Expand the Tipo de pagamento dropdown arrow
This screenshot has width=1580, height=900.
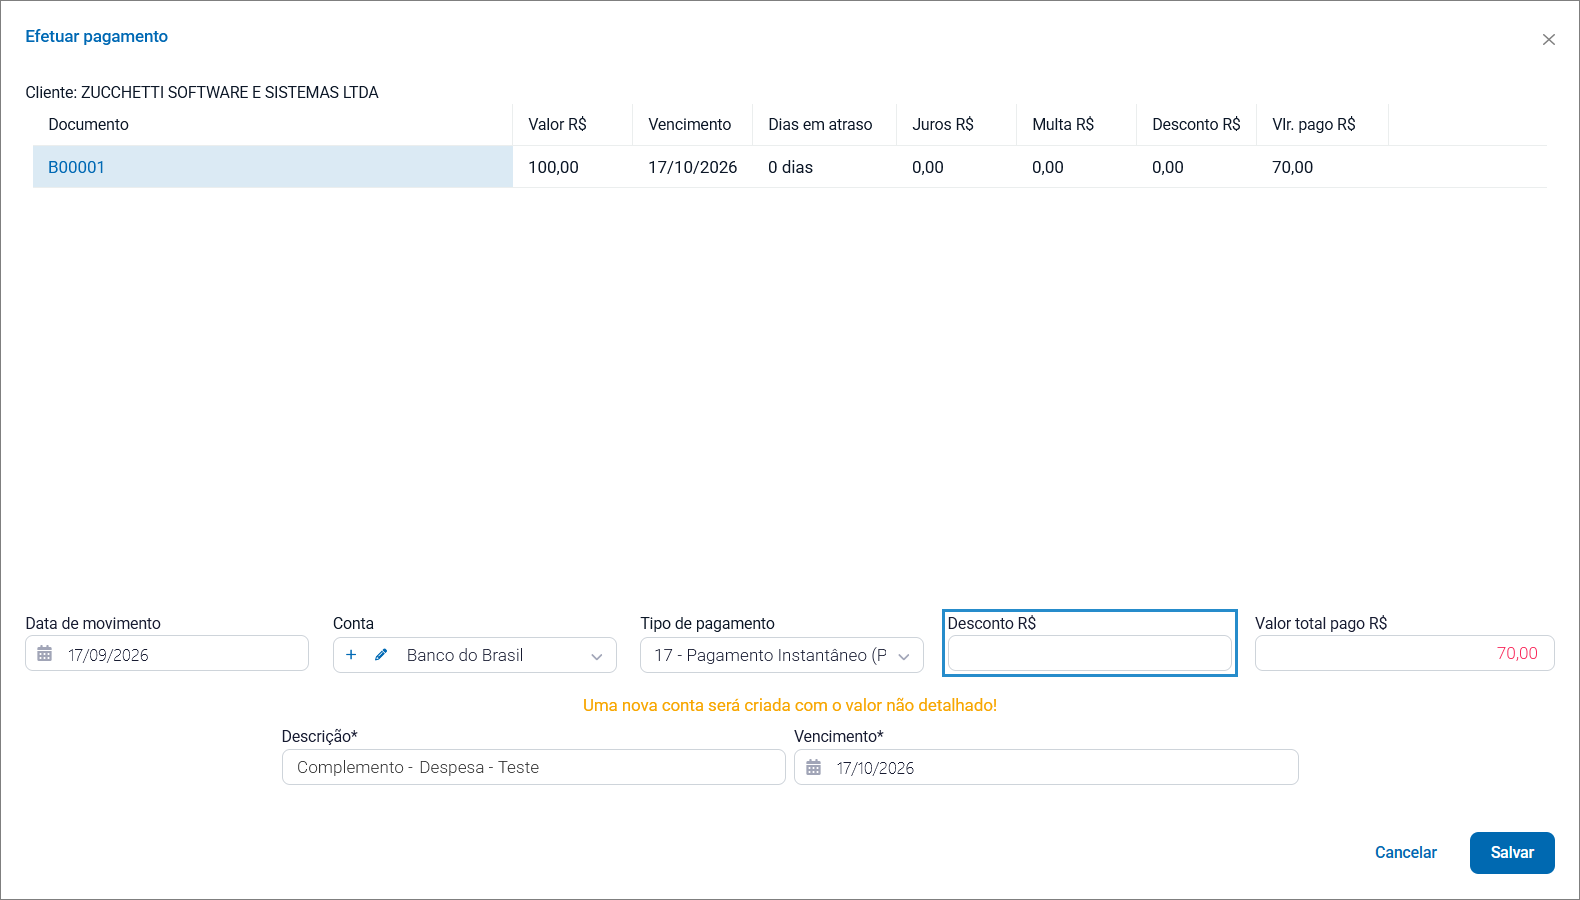[904, 656]
